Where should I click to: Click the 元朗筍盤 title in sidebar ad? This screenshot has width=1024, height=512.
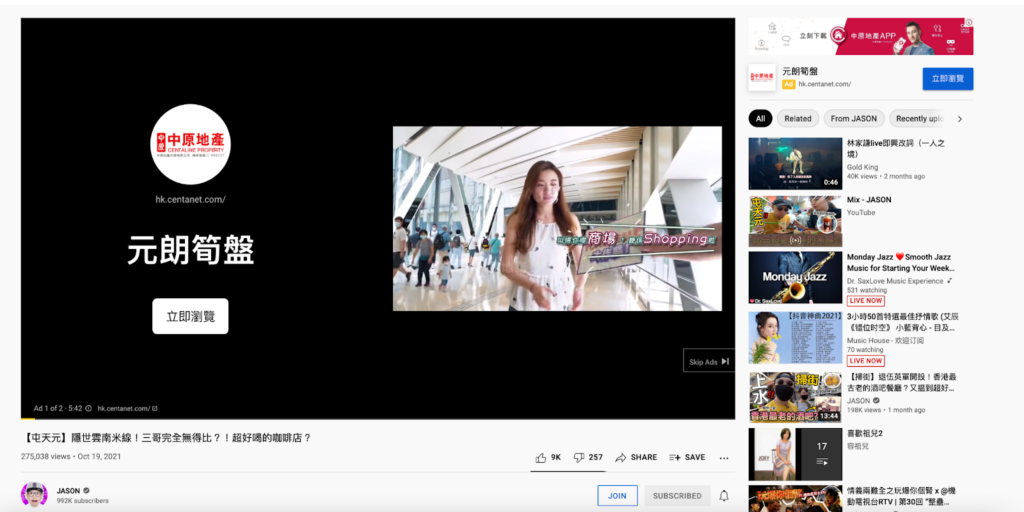click(800, 71)
